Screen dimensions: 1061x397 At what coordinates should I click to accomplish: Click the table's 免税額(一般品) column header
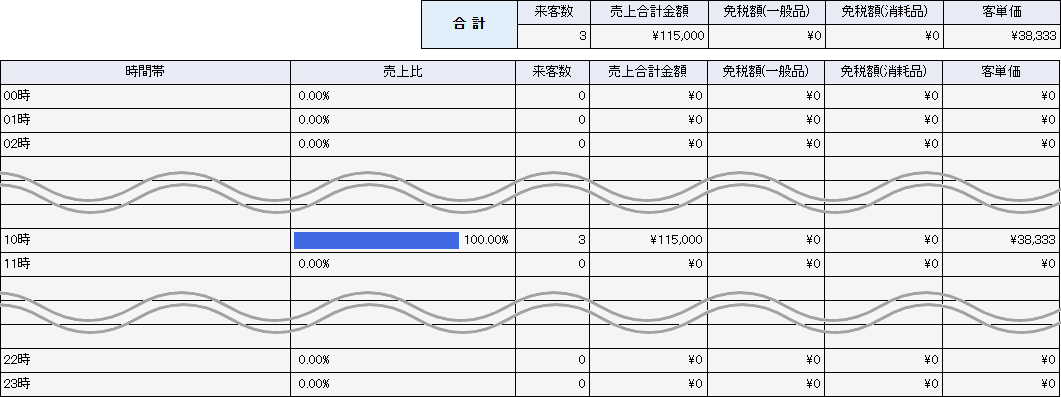point(765,72)
